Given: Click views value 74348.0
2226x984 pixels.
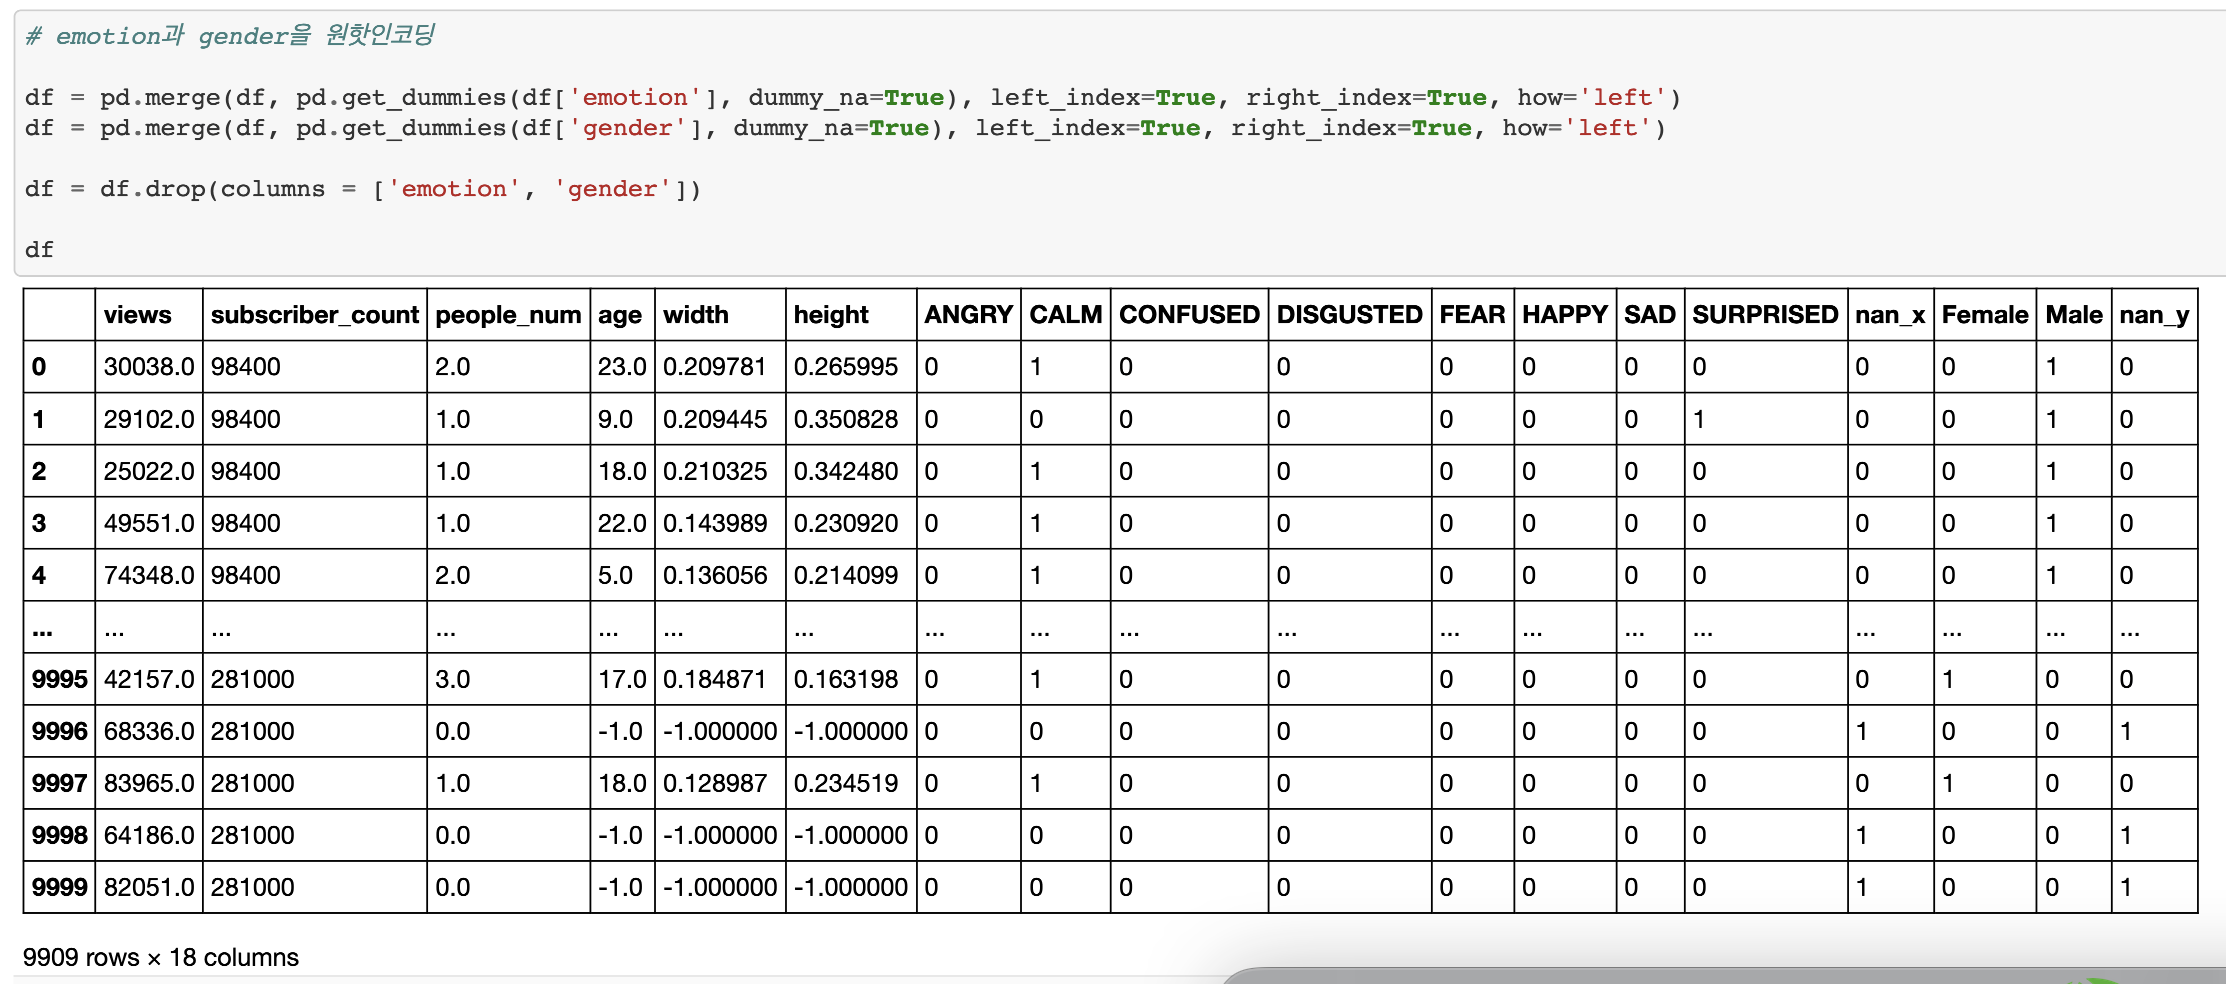Looking at the screenshot, I should pyautogui.click(x=149, y=575).
